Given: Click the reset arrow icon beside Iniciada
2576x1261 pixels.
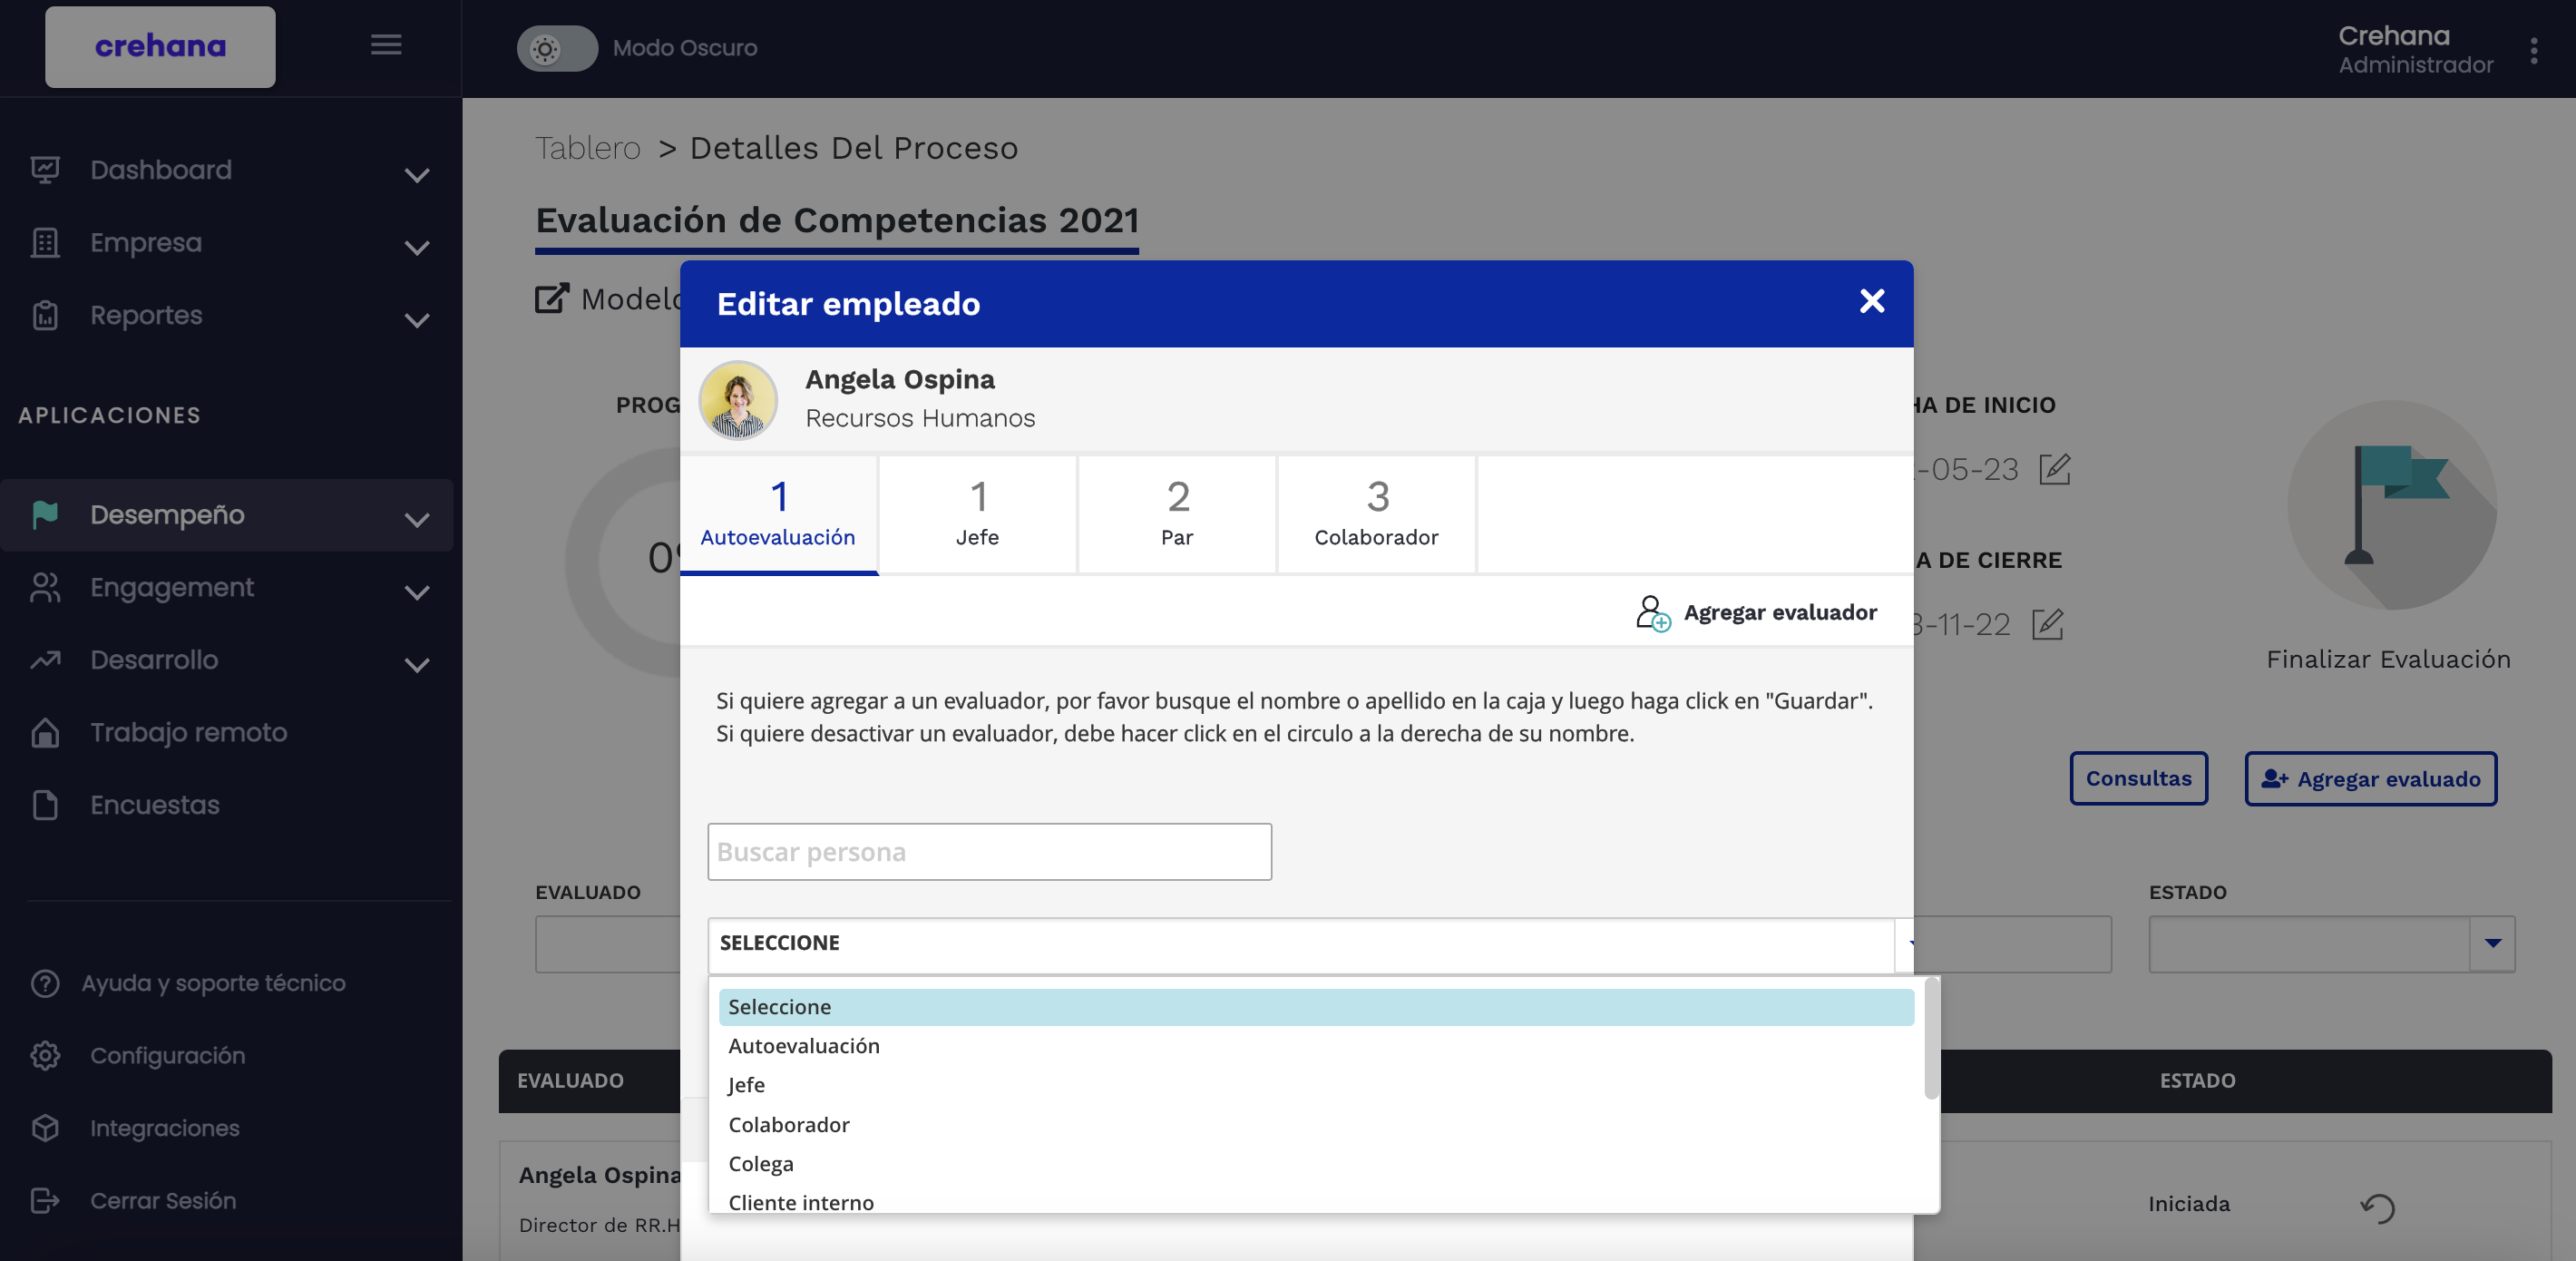Looking at the screenshot, I should (x=2377, y=1207).
